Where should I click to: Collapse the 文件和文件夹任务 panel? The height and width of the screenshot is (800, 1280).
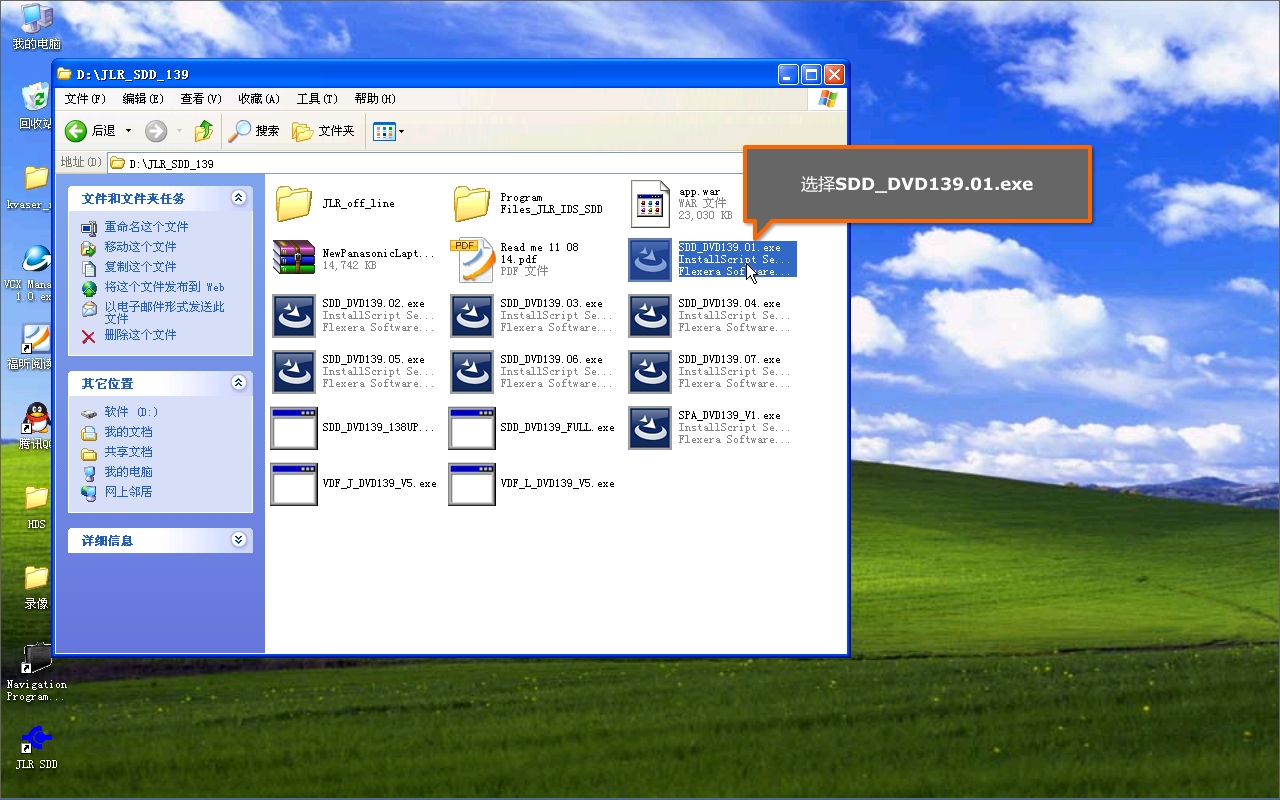tap(238, 198)
